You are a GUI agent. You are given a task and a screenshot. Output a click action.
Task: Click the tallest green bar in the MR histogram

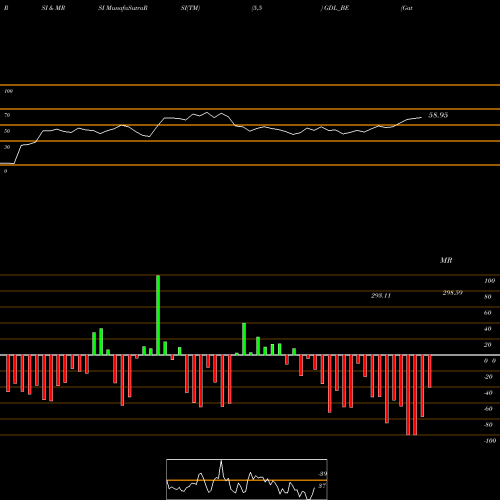[158, 315]
